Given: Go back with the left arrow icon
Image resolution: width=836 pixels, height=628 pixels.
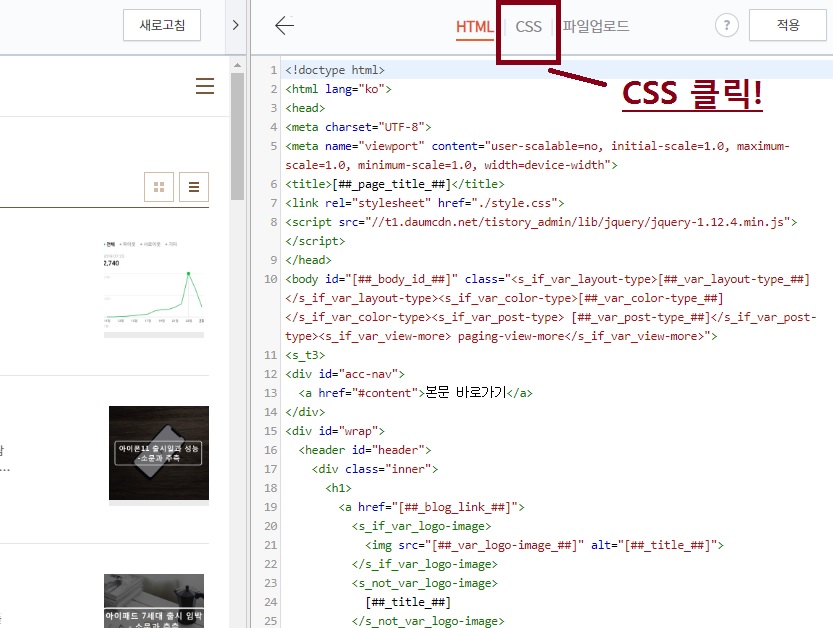Looking at the screenshot, I should point(284,25).
